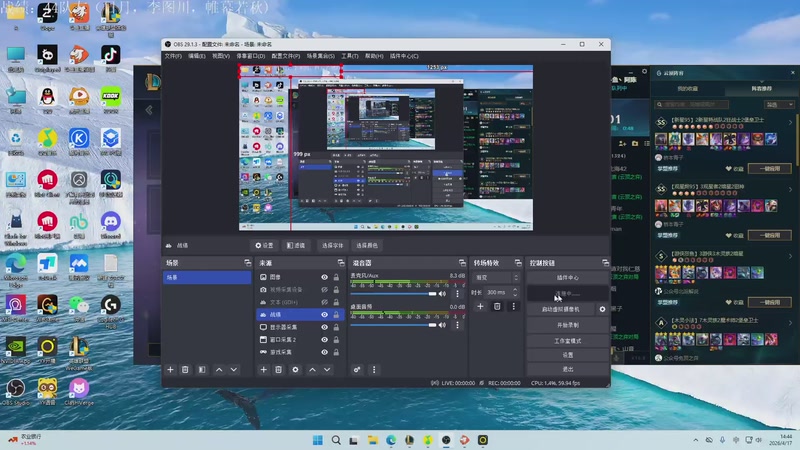This screenshot has width=800, height=450.
Task: Open the 筛选 filter dropdown in lineup panel
Action: point(779,105)
